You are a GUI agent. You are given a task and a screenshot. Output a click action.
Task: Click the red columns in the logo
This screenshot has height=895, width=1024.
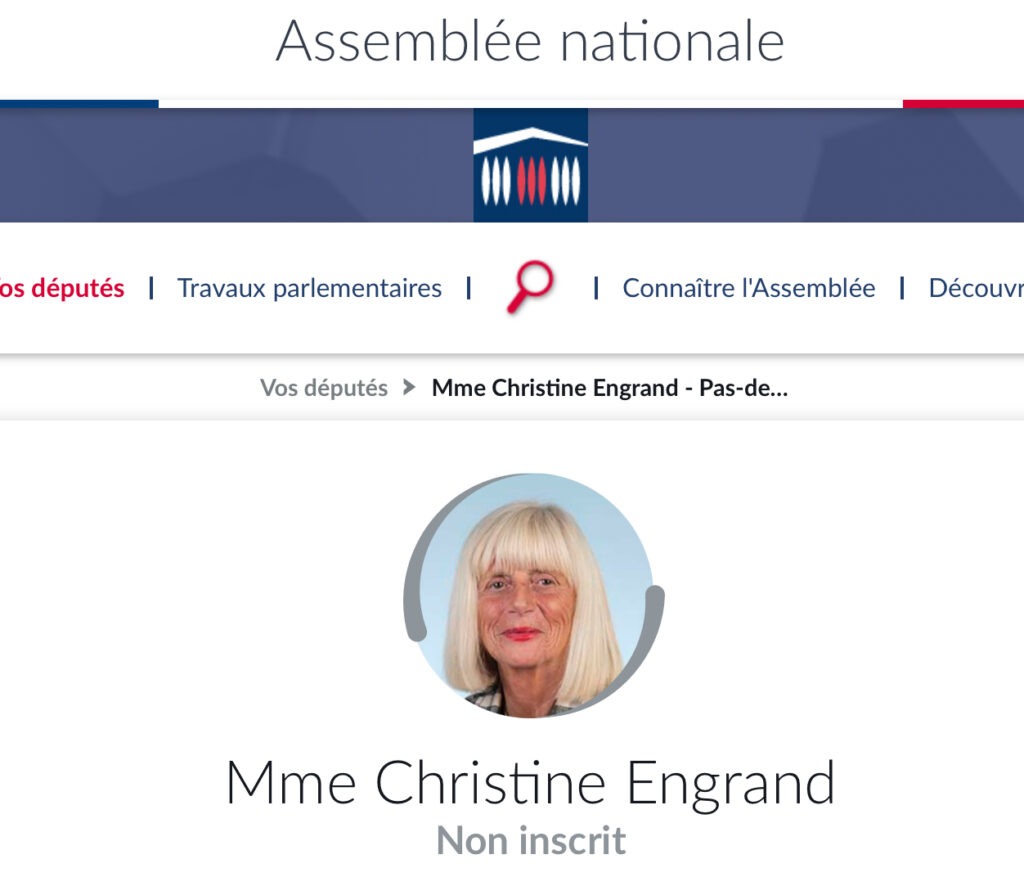pos(531,180)
